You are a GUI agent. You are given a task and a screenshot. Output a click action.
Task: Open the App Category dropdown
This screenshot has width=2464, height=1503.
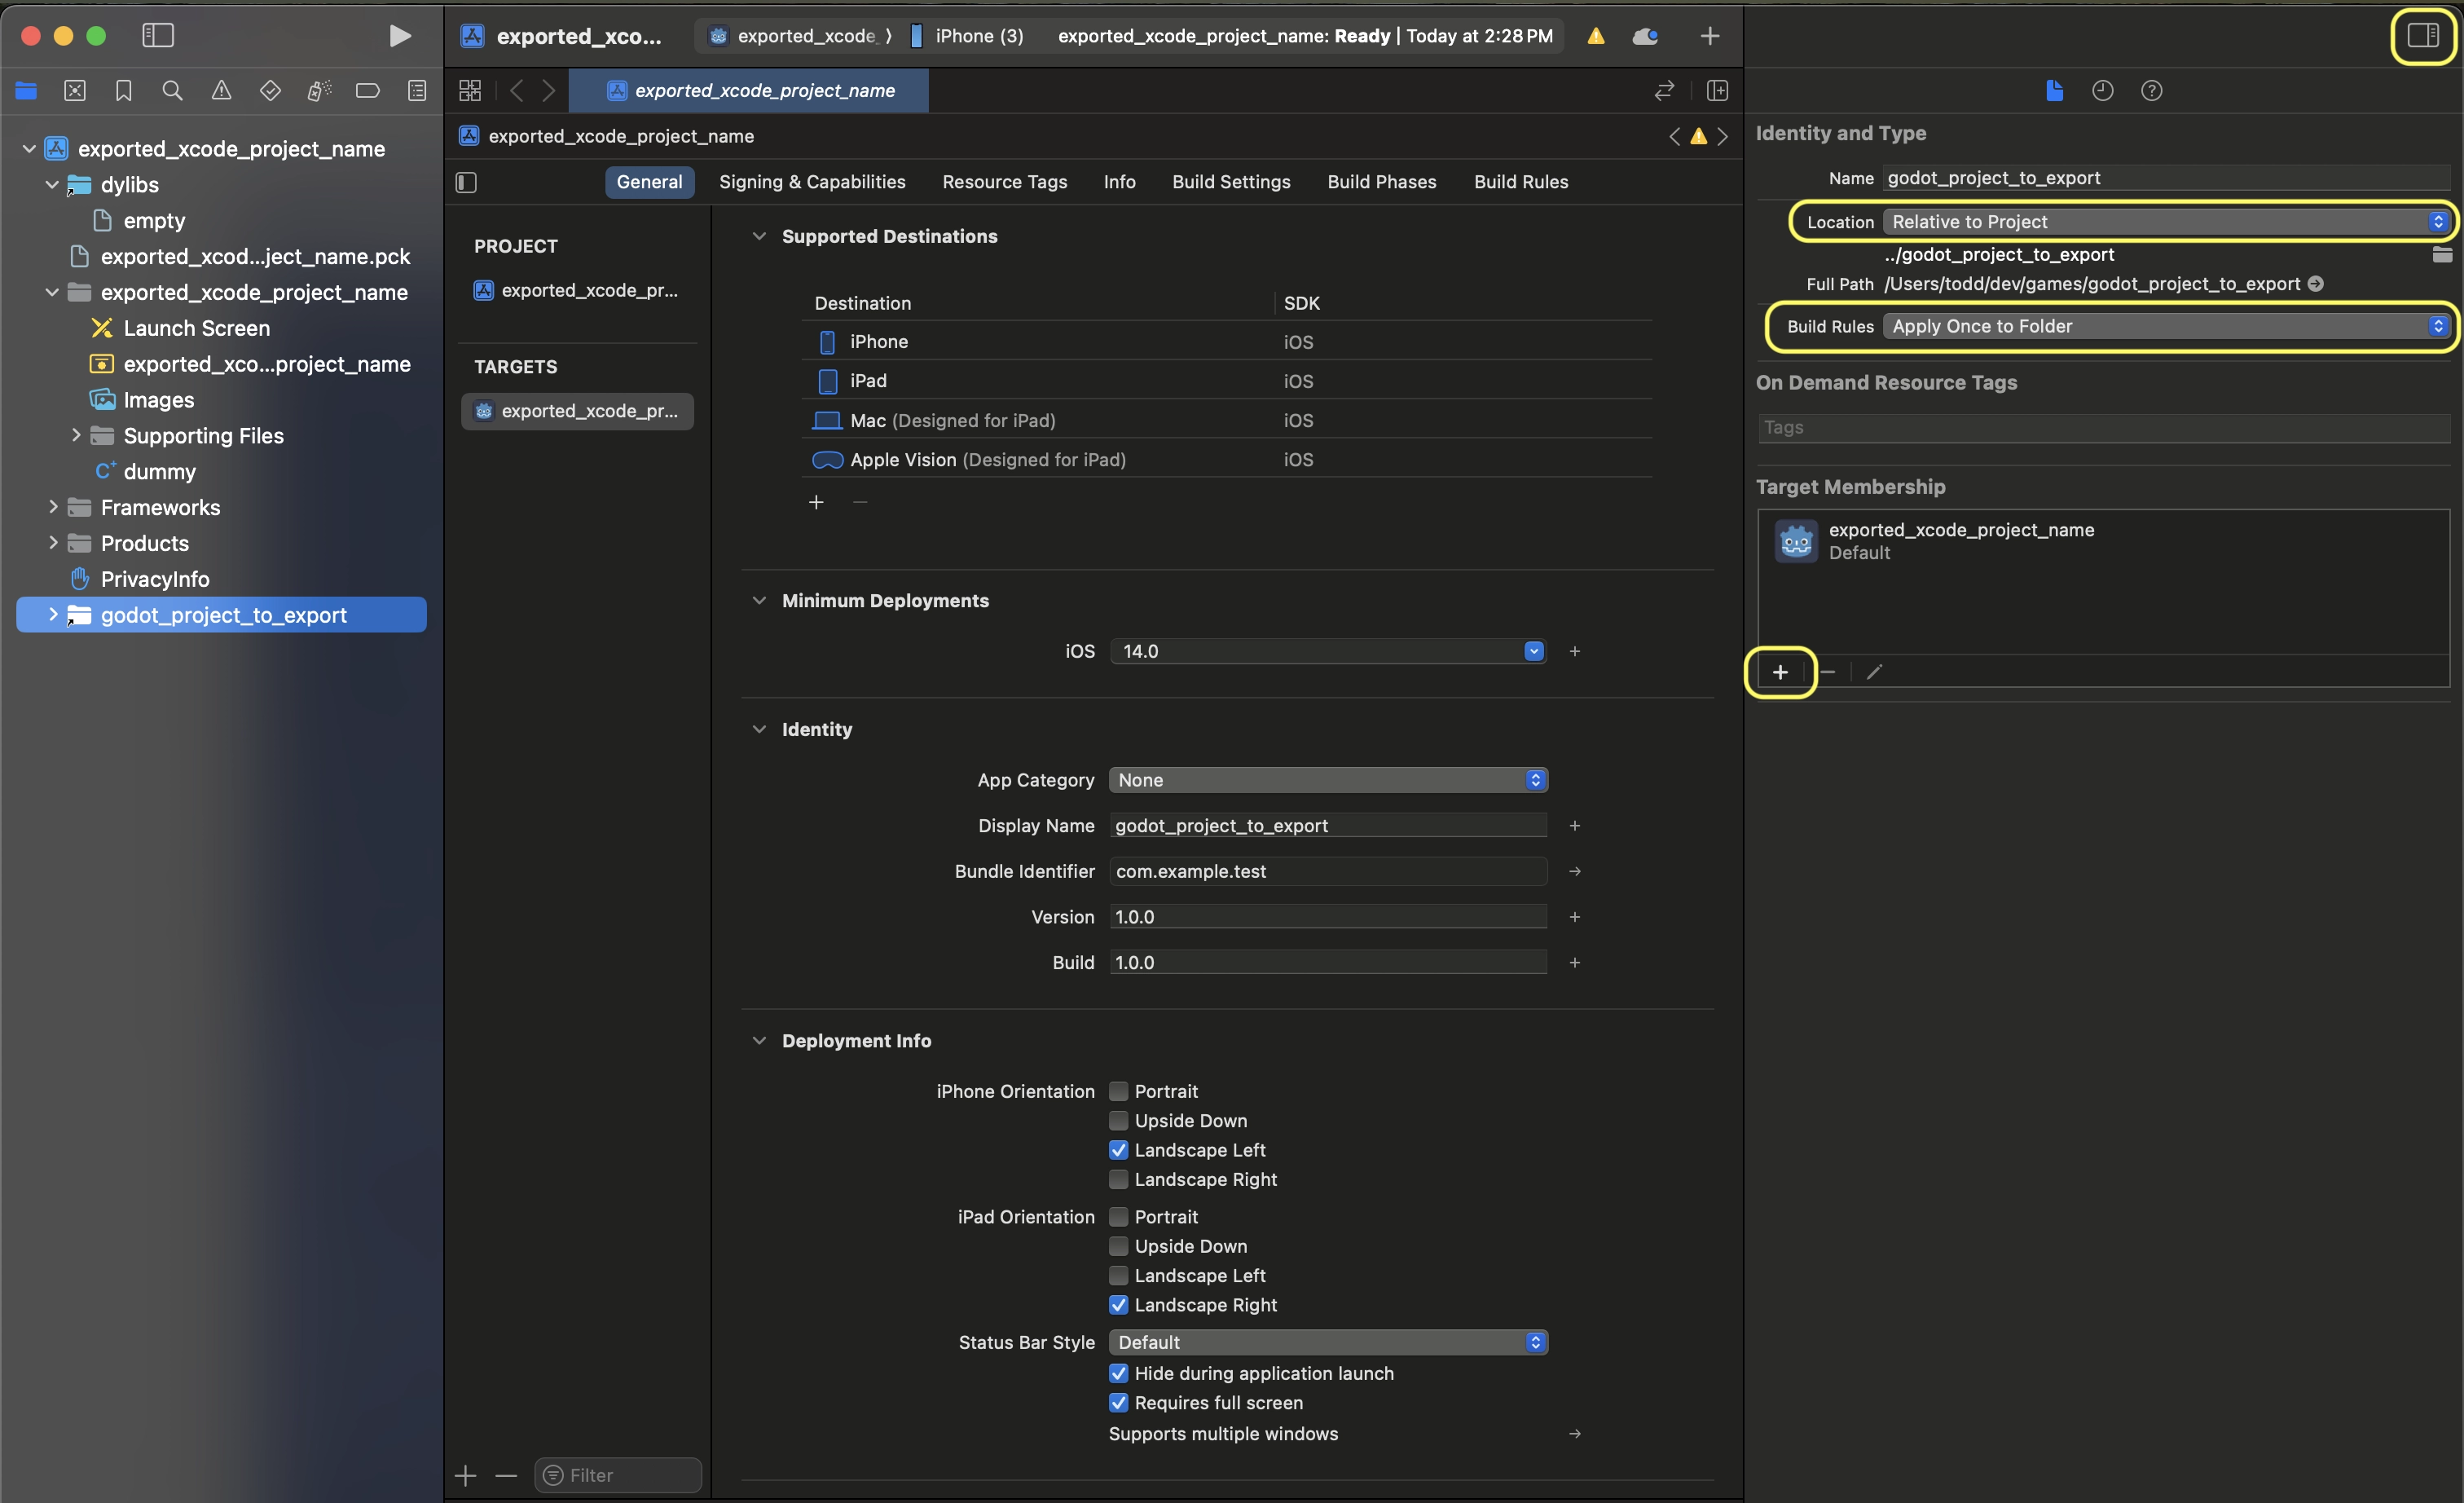coord(1328,780)
